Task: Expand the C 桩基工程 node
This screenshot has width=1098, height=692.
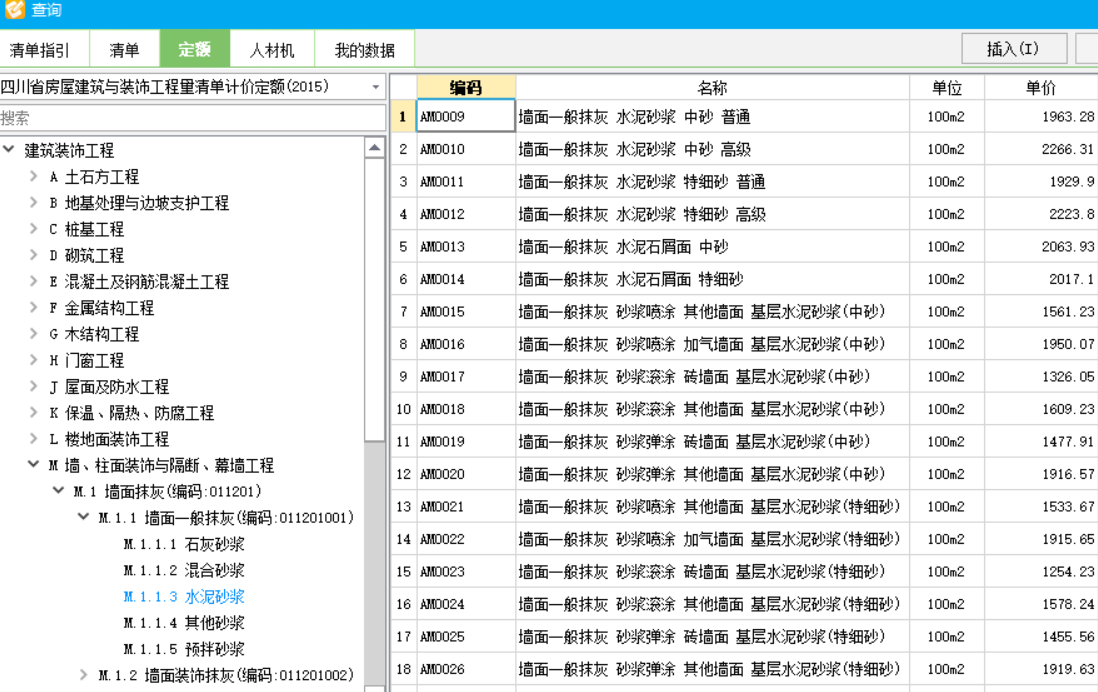Action: 33,228
